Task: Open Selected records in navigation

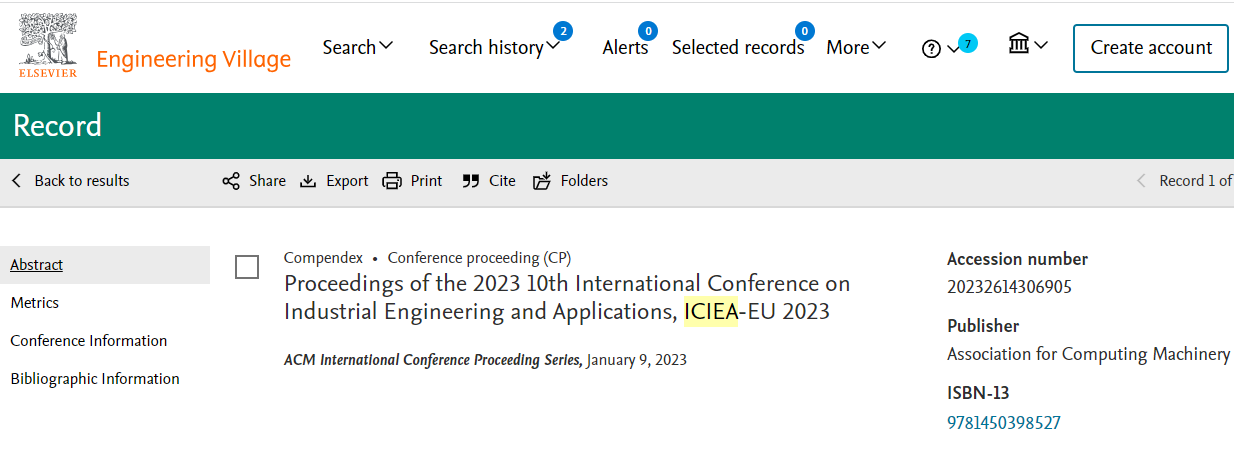Action: 738,47
